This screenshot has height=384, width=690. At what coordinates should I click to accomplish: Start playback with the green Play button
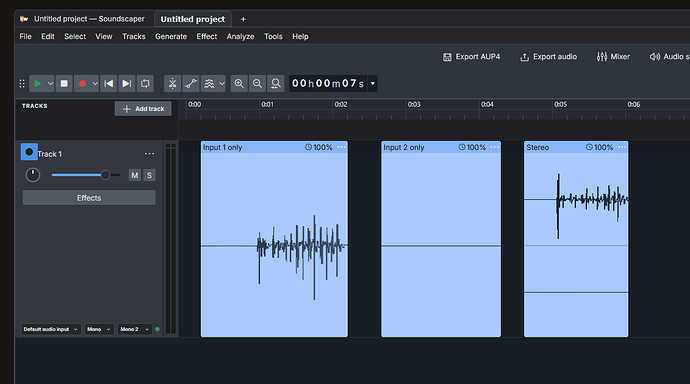38,84
